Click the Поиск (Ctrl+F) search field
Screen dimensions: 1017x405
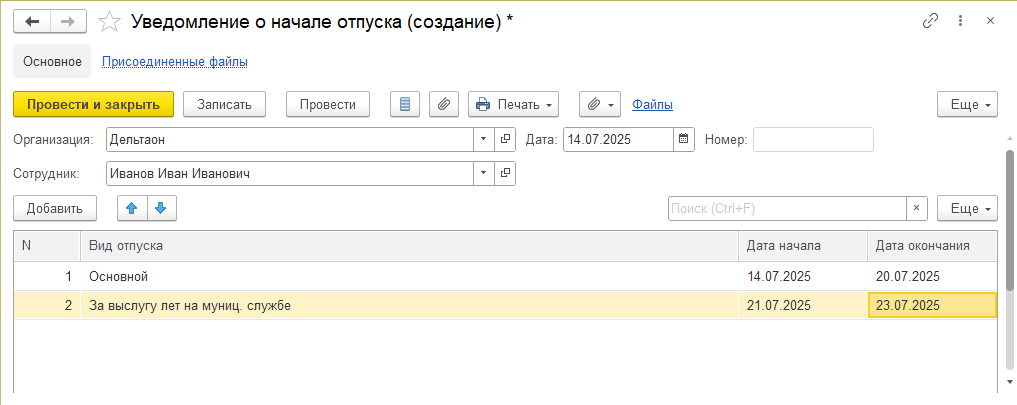(787, 208)
